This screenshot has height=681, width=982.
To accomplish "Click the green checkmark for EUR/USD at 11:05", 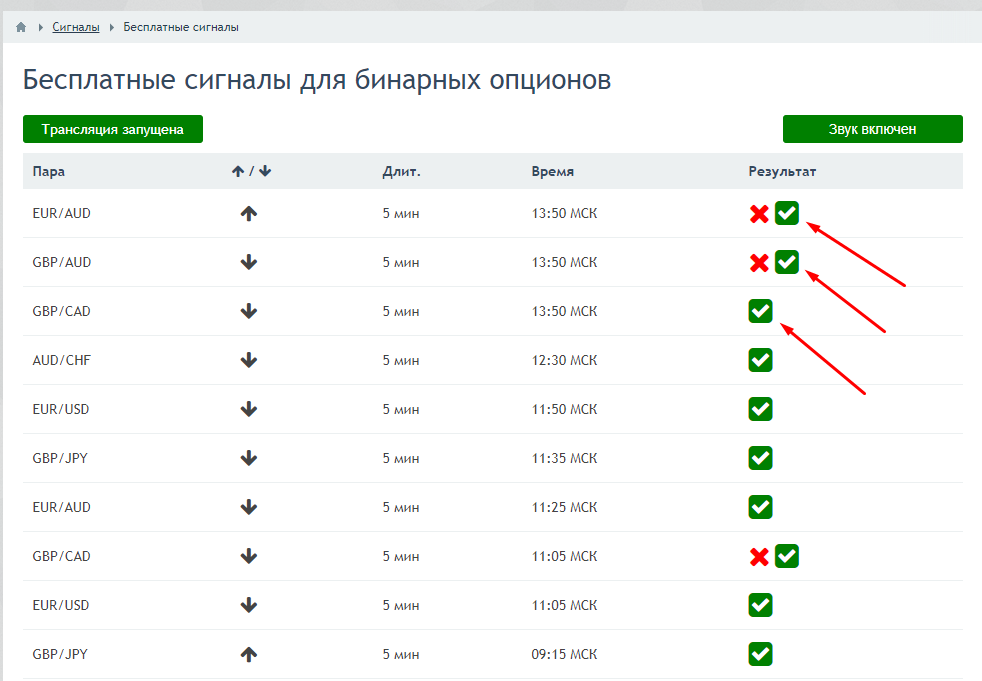I will 760,605.
